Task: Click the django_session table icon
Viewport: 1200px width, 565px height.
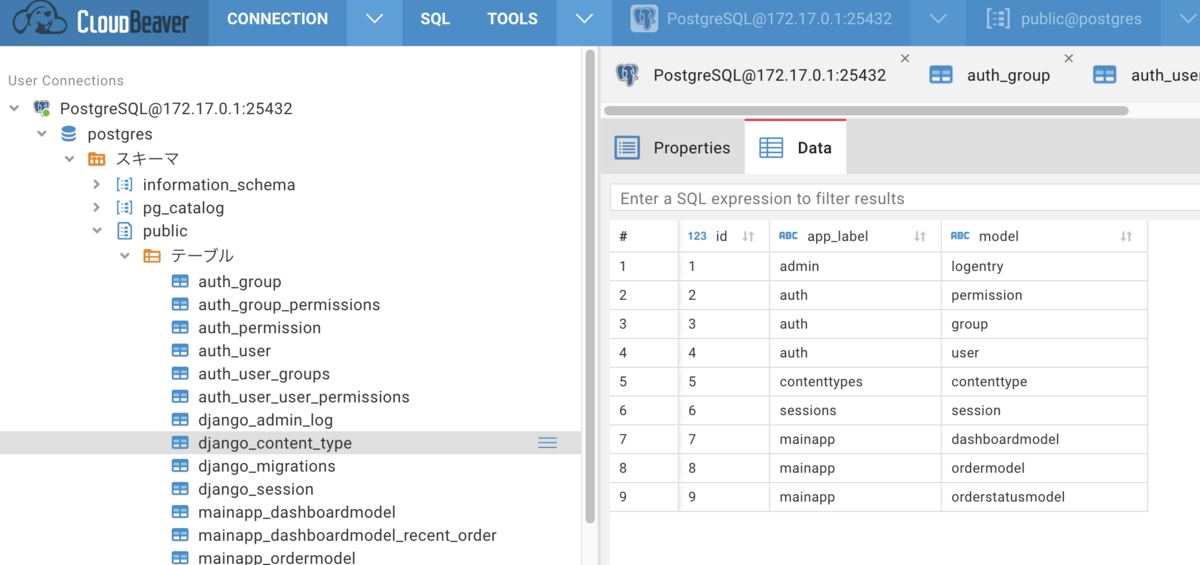Action: click(180, 489)
